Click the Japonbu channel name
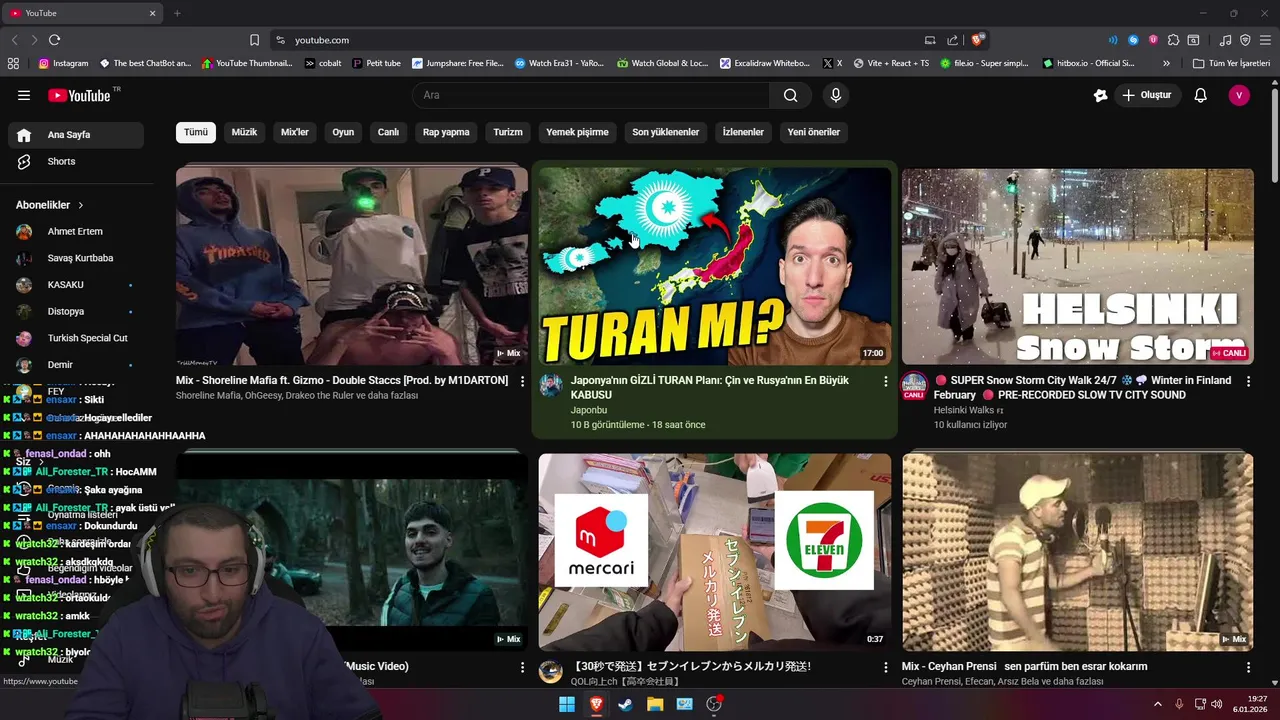This screenshot has width=1280, height=720. tap(589, 410)
